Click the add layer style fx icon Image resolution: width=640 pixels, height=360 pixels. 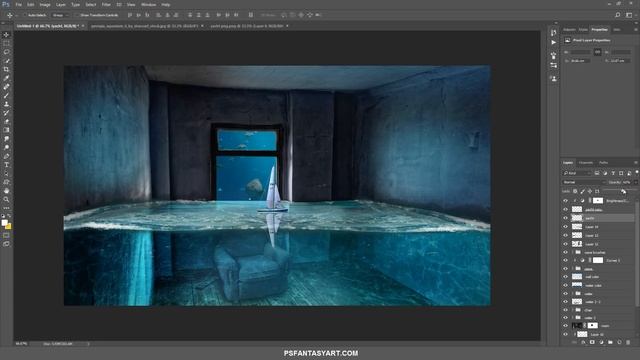click(x=583, y=342)
